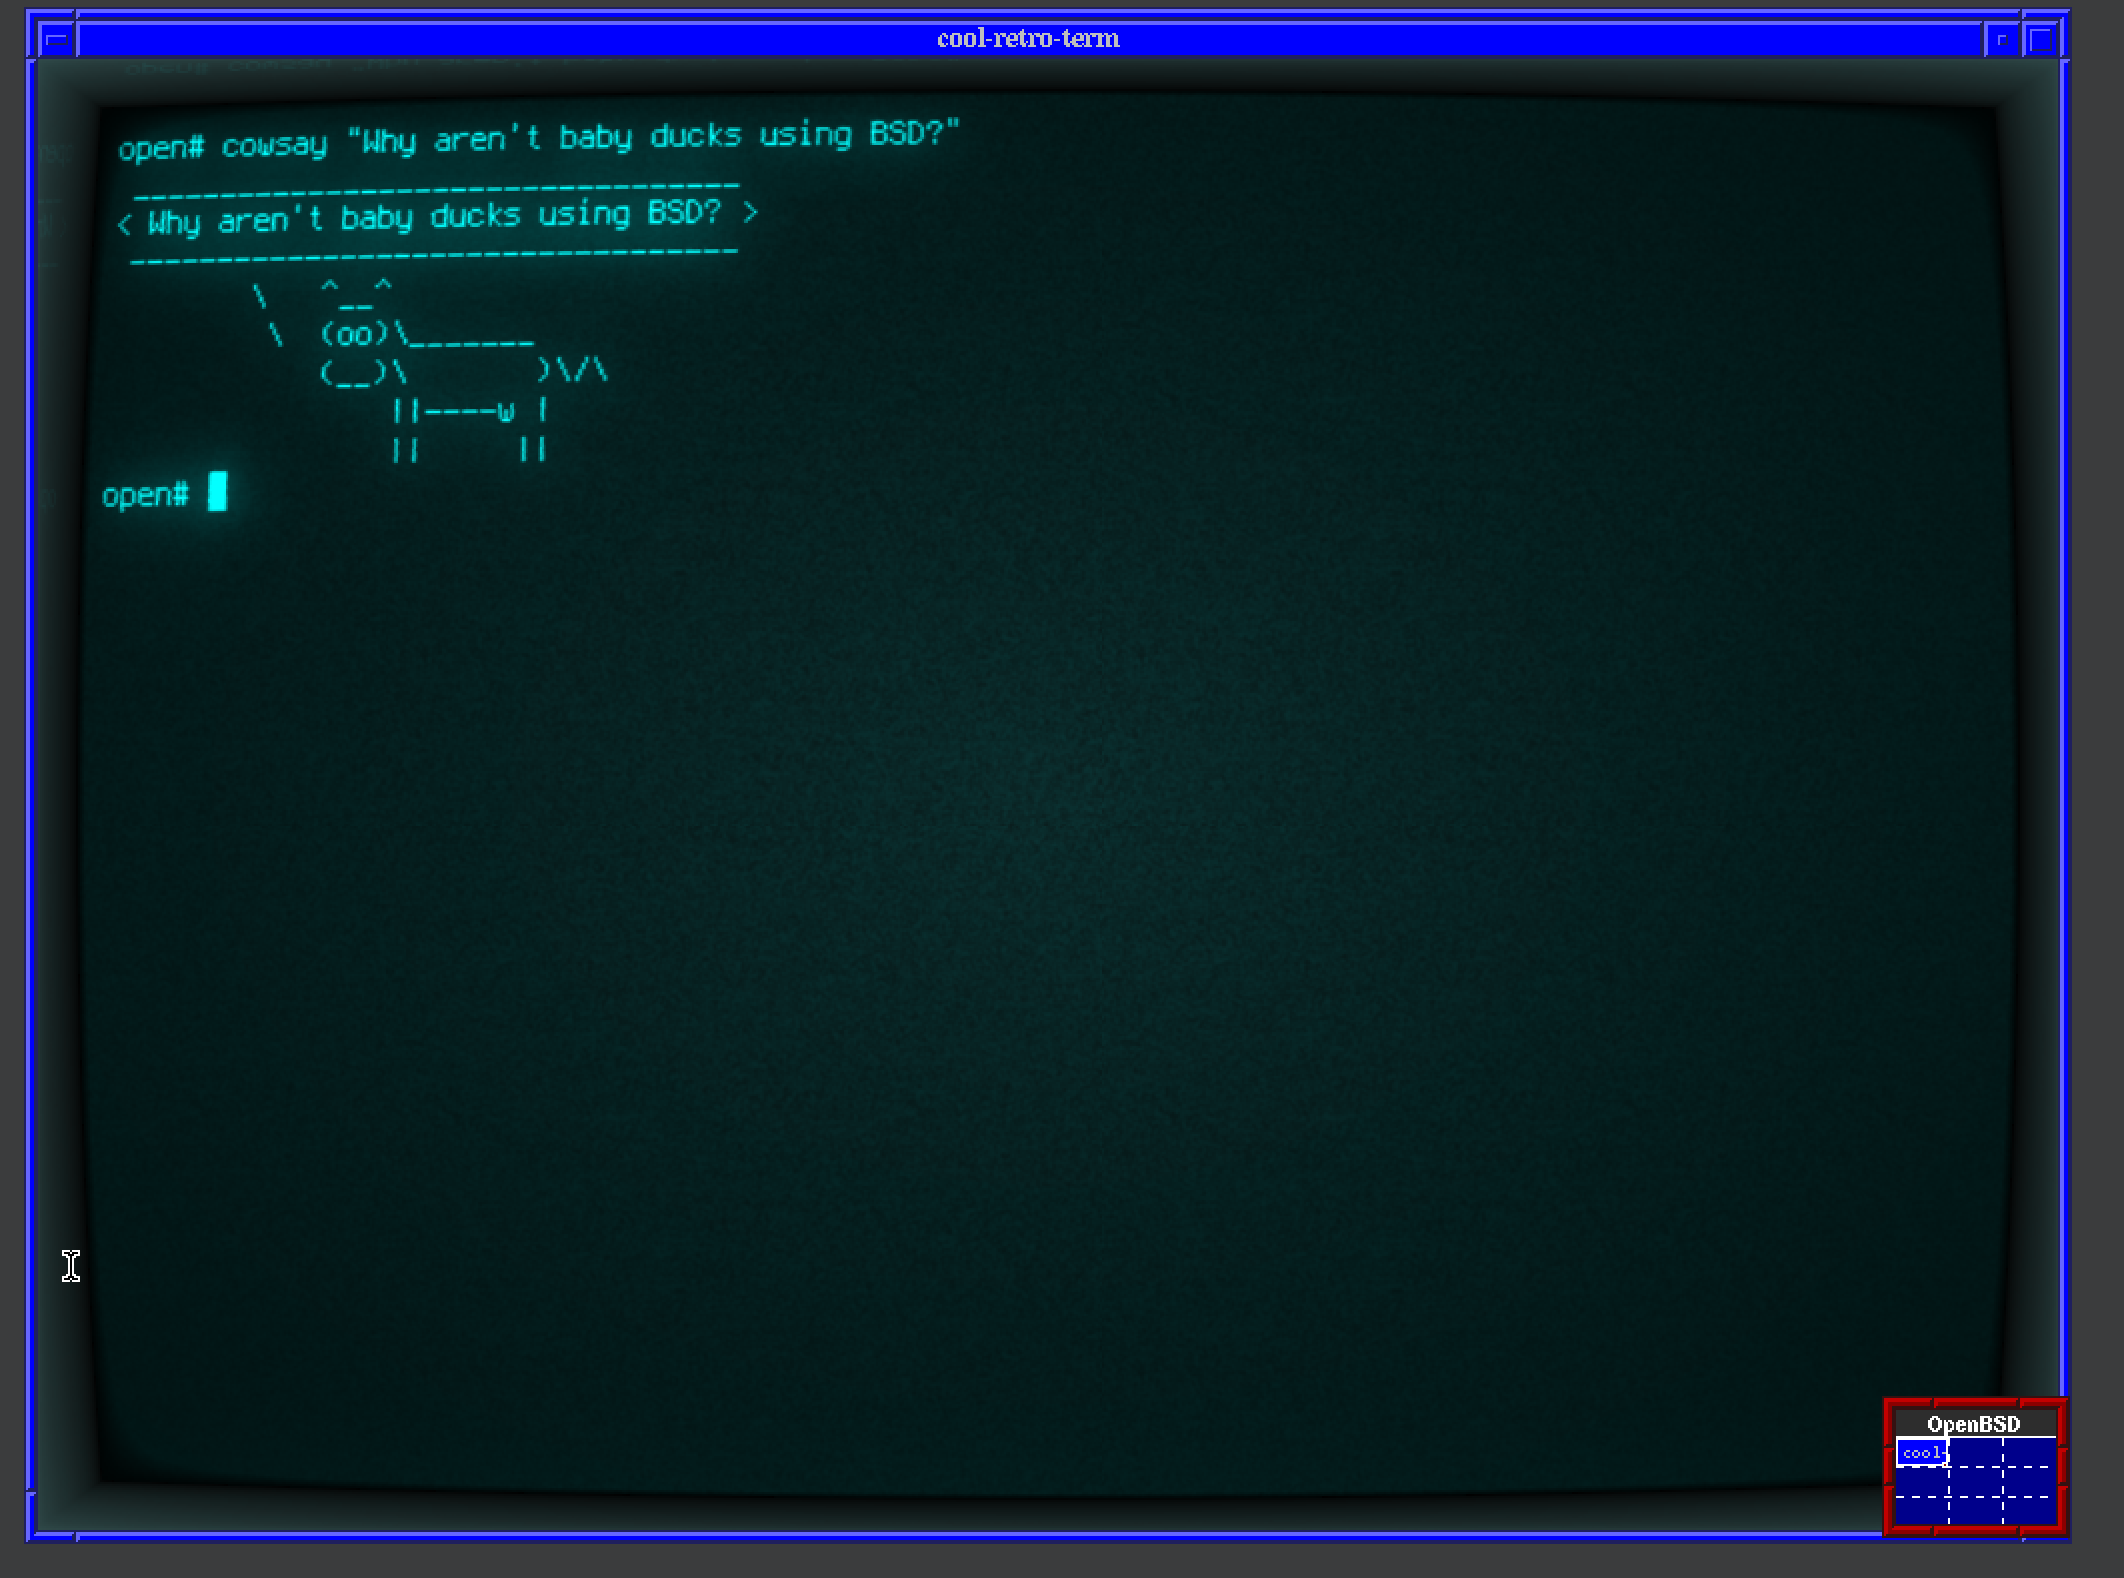Click the block cursor after the open# prompt
Image resolution: width=2124 pixels, height=1578 pixels.
217,492
